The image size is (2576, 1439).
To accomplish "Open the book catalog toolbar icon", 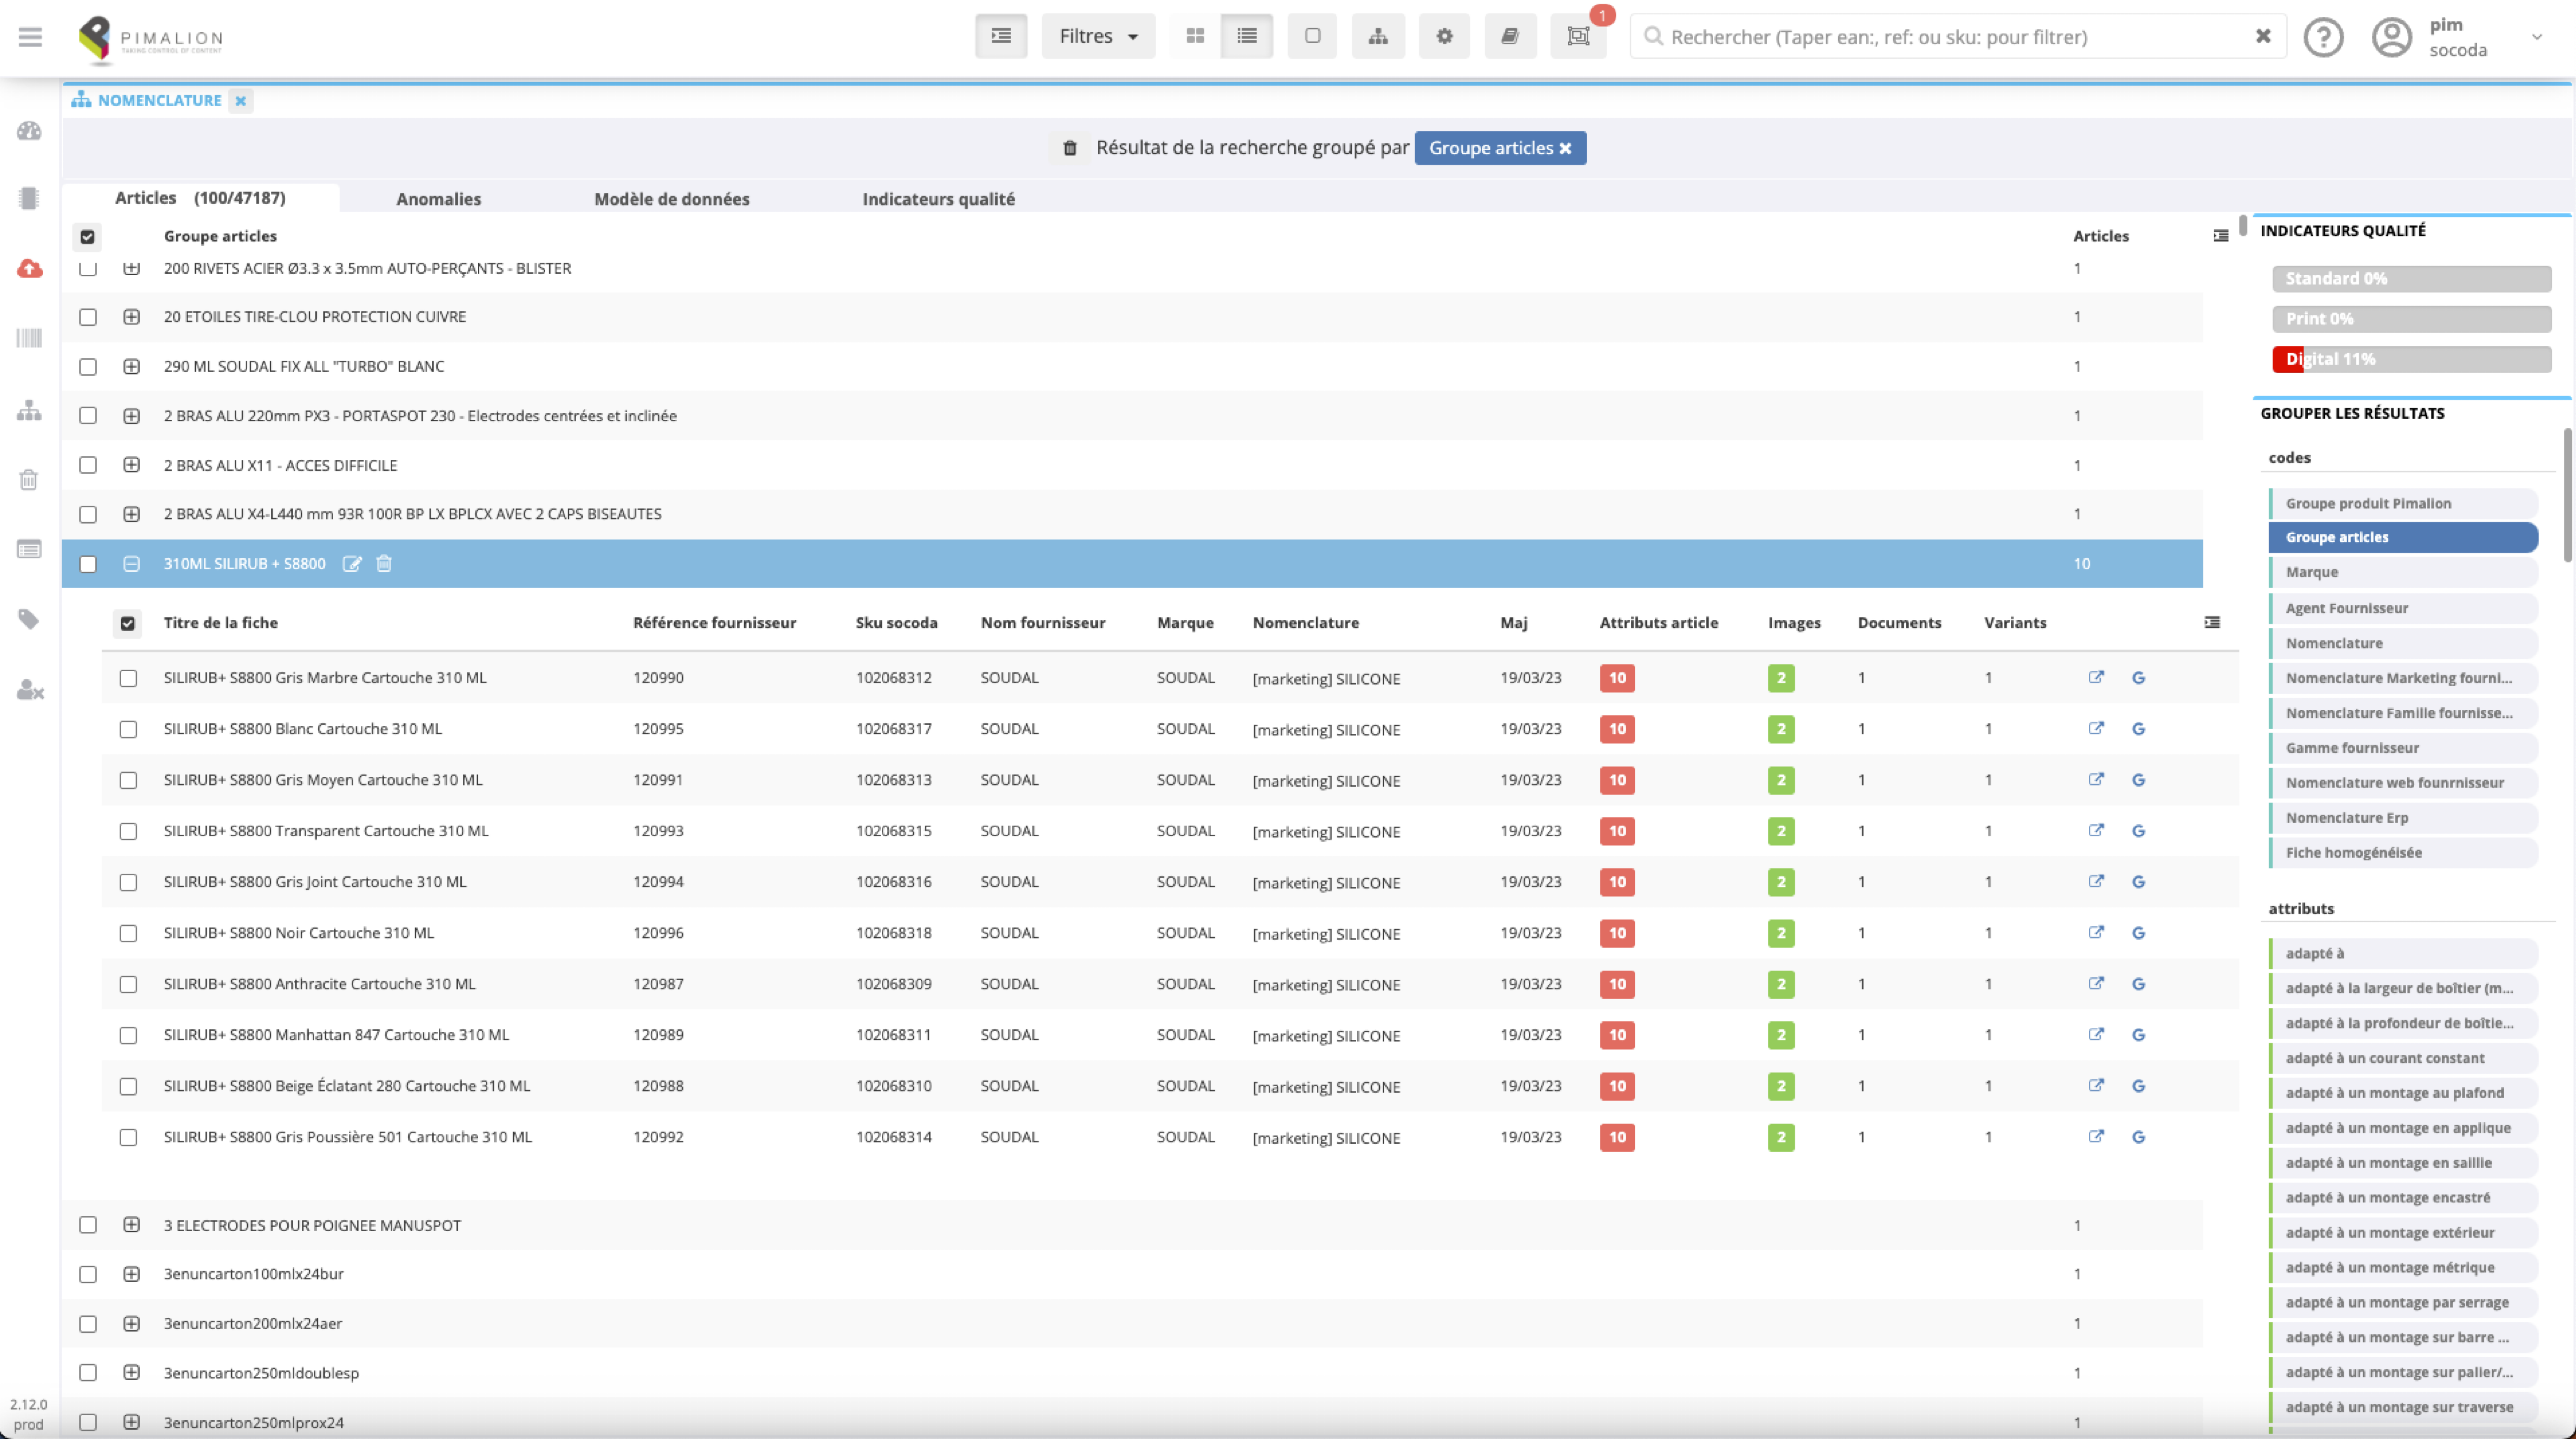I will pos(1510,36).
